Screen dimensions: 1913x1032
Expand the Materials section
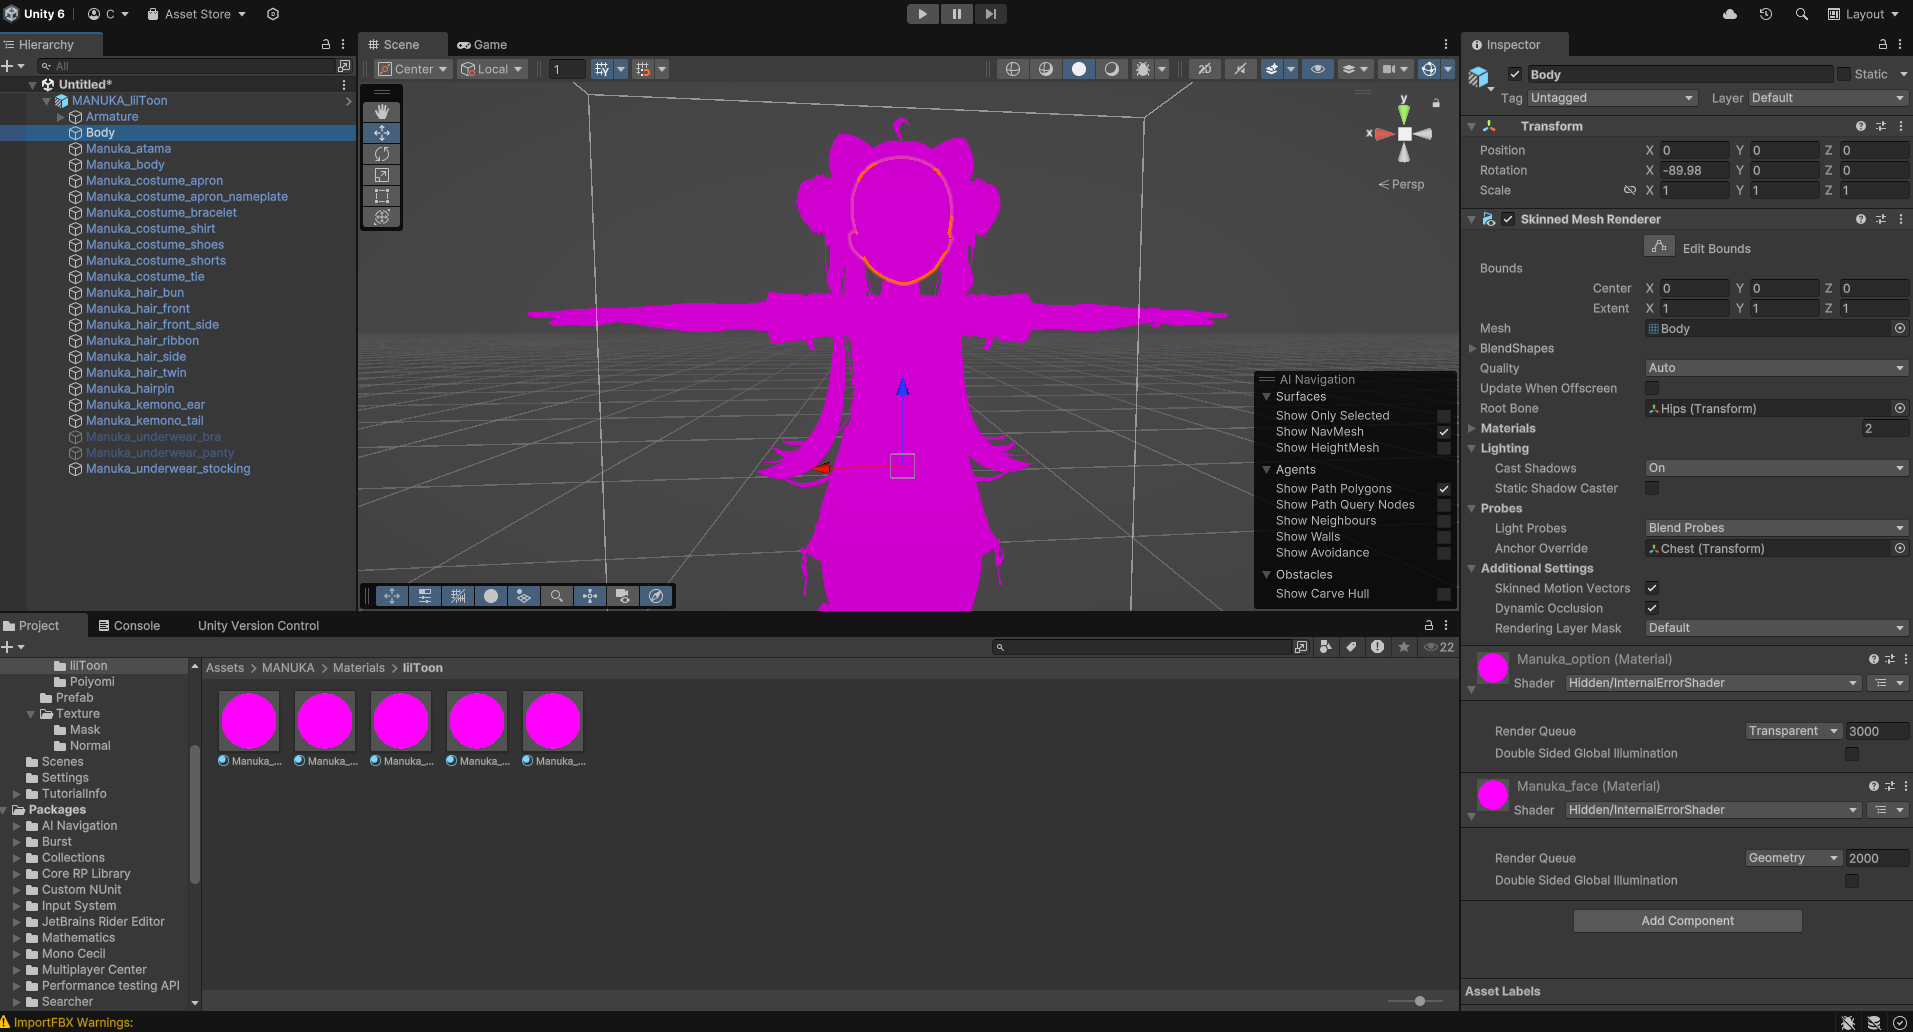pyautogui.click(x=1472, y=428)
